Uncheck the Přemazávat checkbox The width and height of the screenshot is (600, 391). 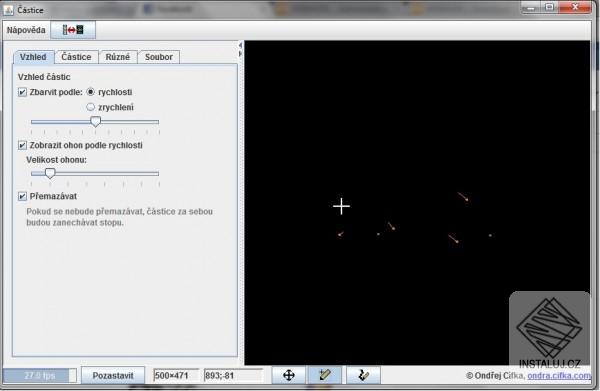tap(22, 197)
